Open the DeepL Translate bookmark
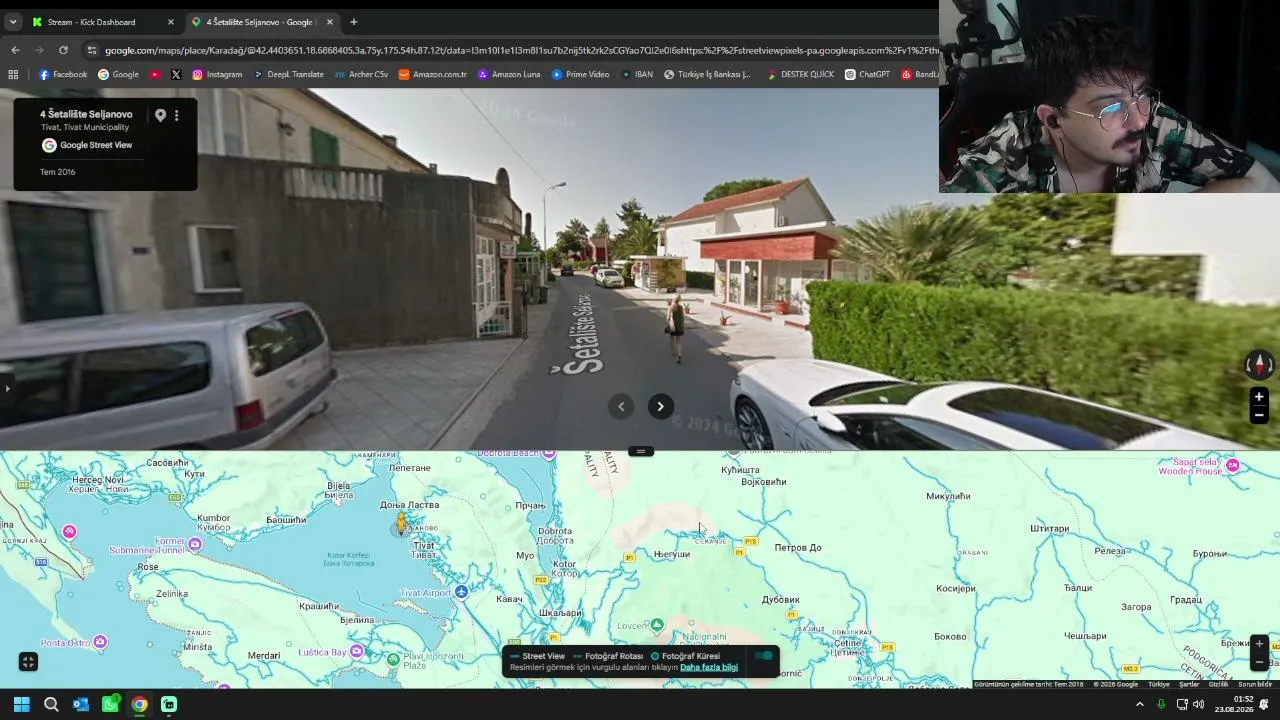The width and height of the screenshot is (1280, 720). (x=288, y=74)
